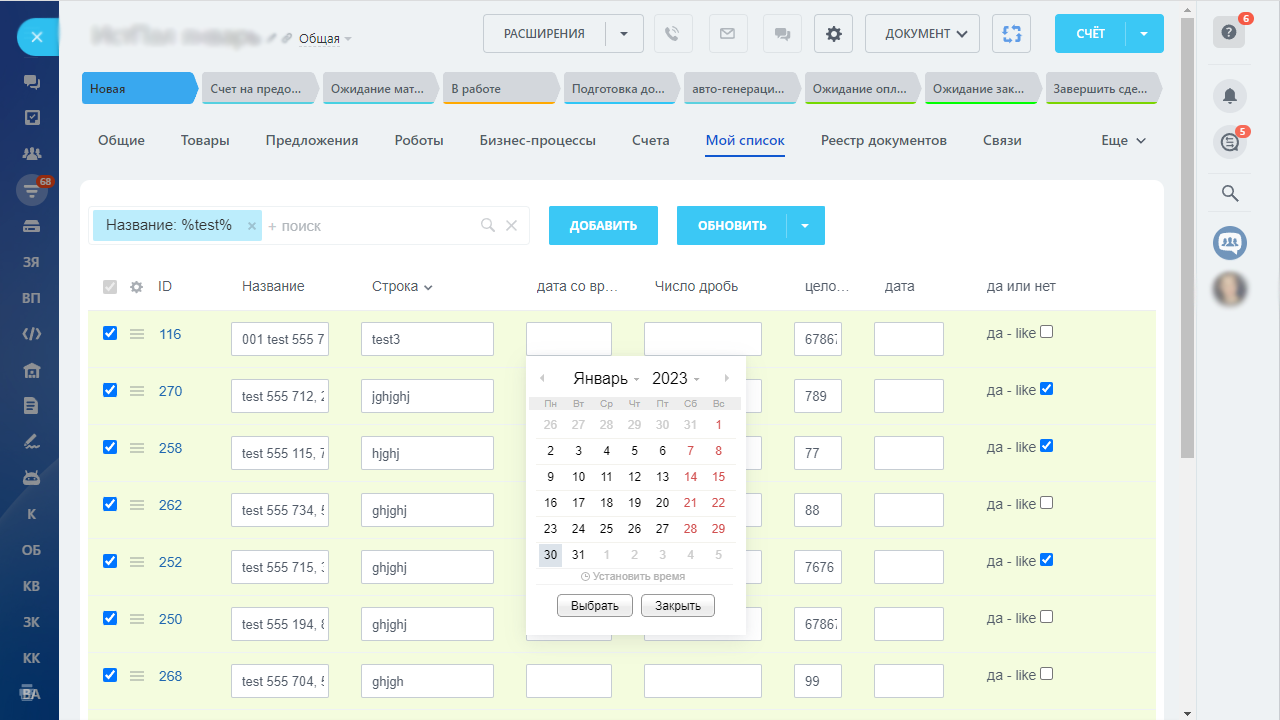Viewport: 1280px width, 720px height.
Task: Uncheck 'да - like' checkbox for row 270
Action: click(1046, 389)
